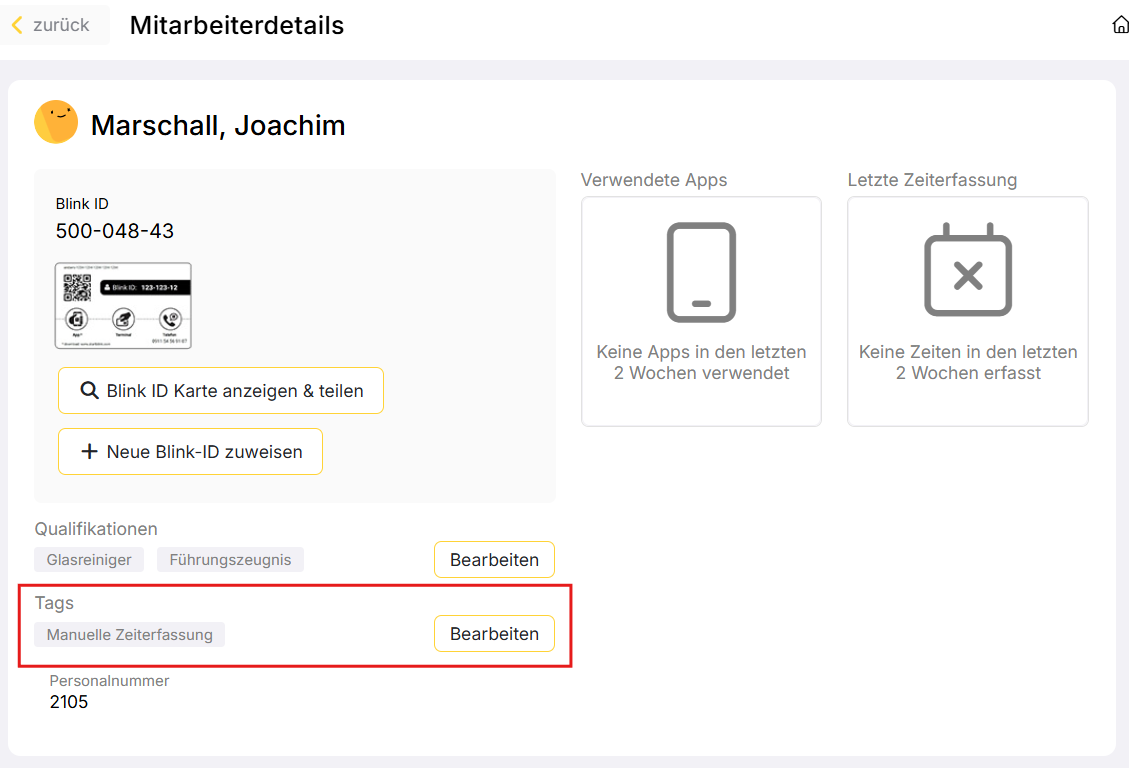Screen dimensions: 1129x768
Task: Click the smartphone icon under Verwendete Apps
Action: click(x=701, y=272)
